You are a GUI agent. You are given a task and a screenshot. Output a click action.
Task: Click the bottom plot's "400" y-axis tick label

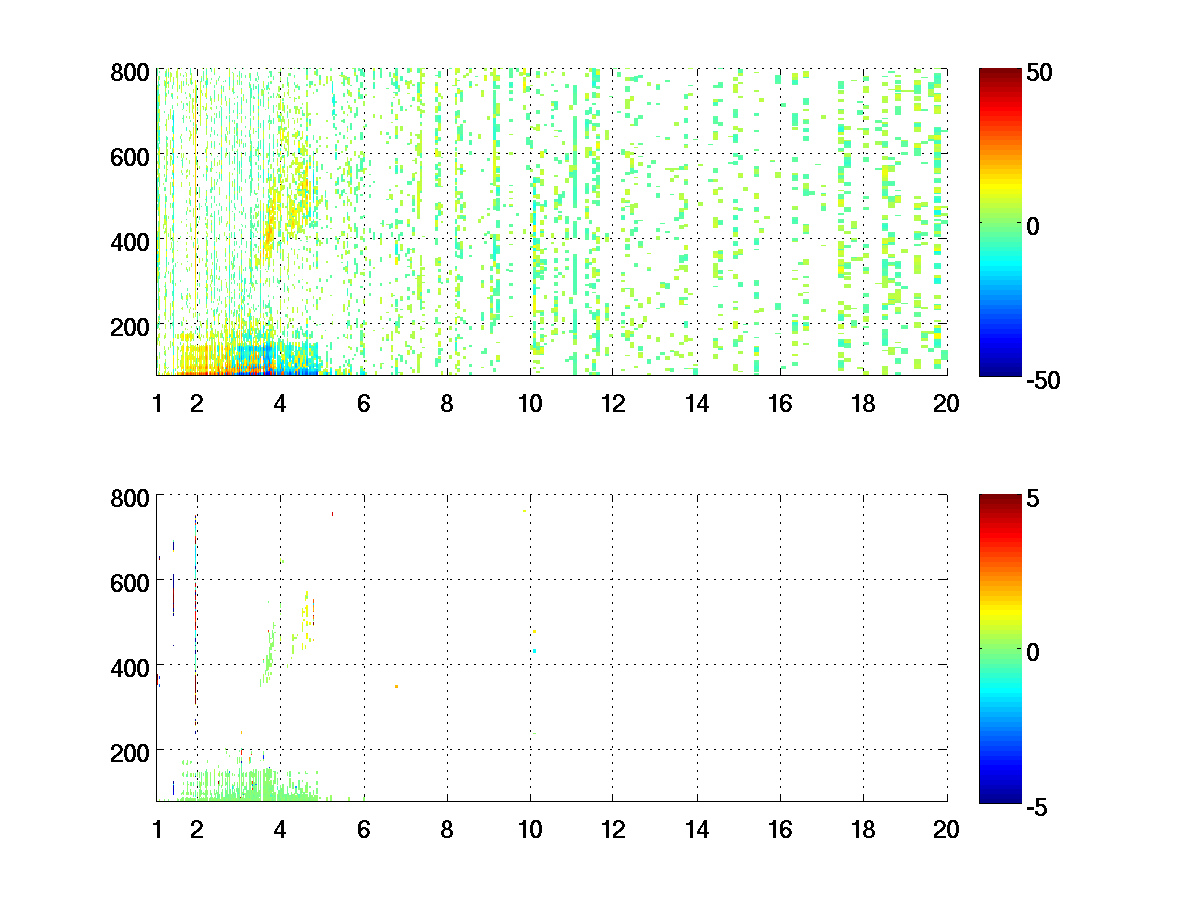[x=130, y=666]
